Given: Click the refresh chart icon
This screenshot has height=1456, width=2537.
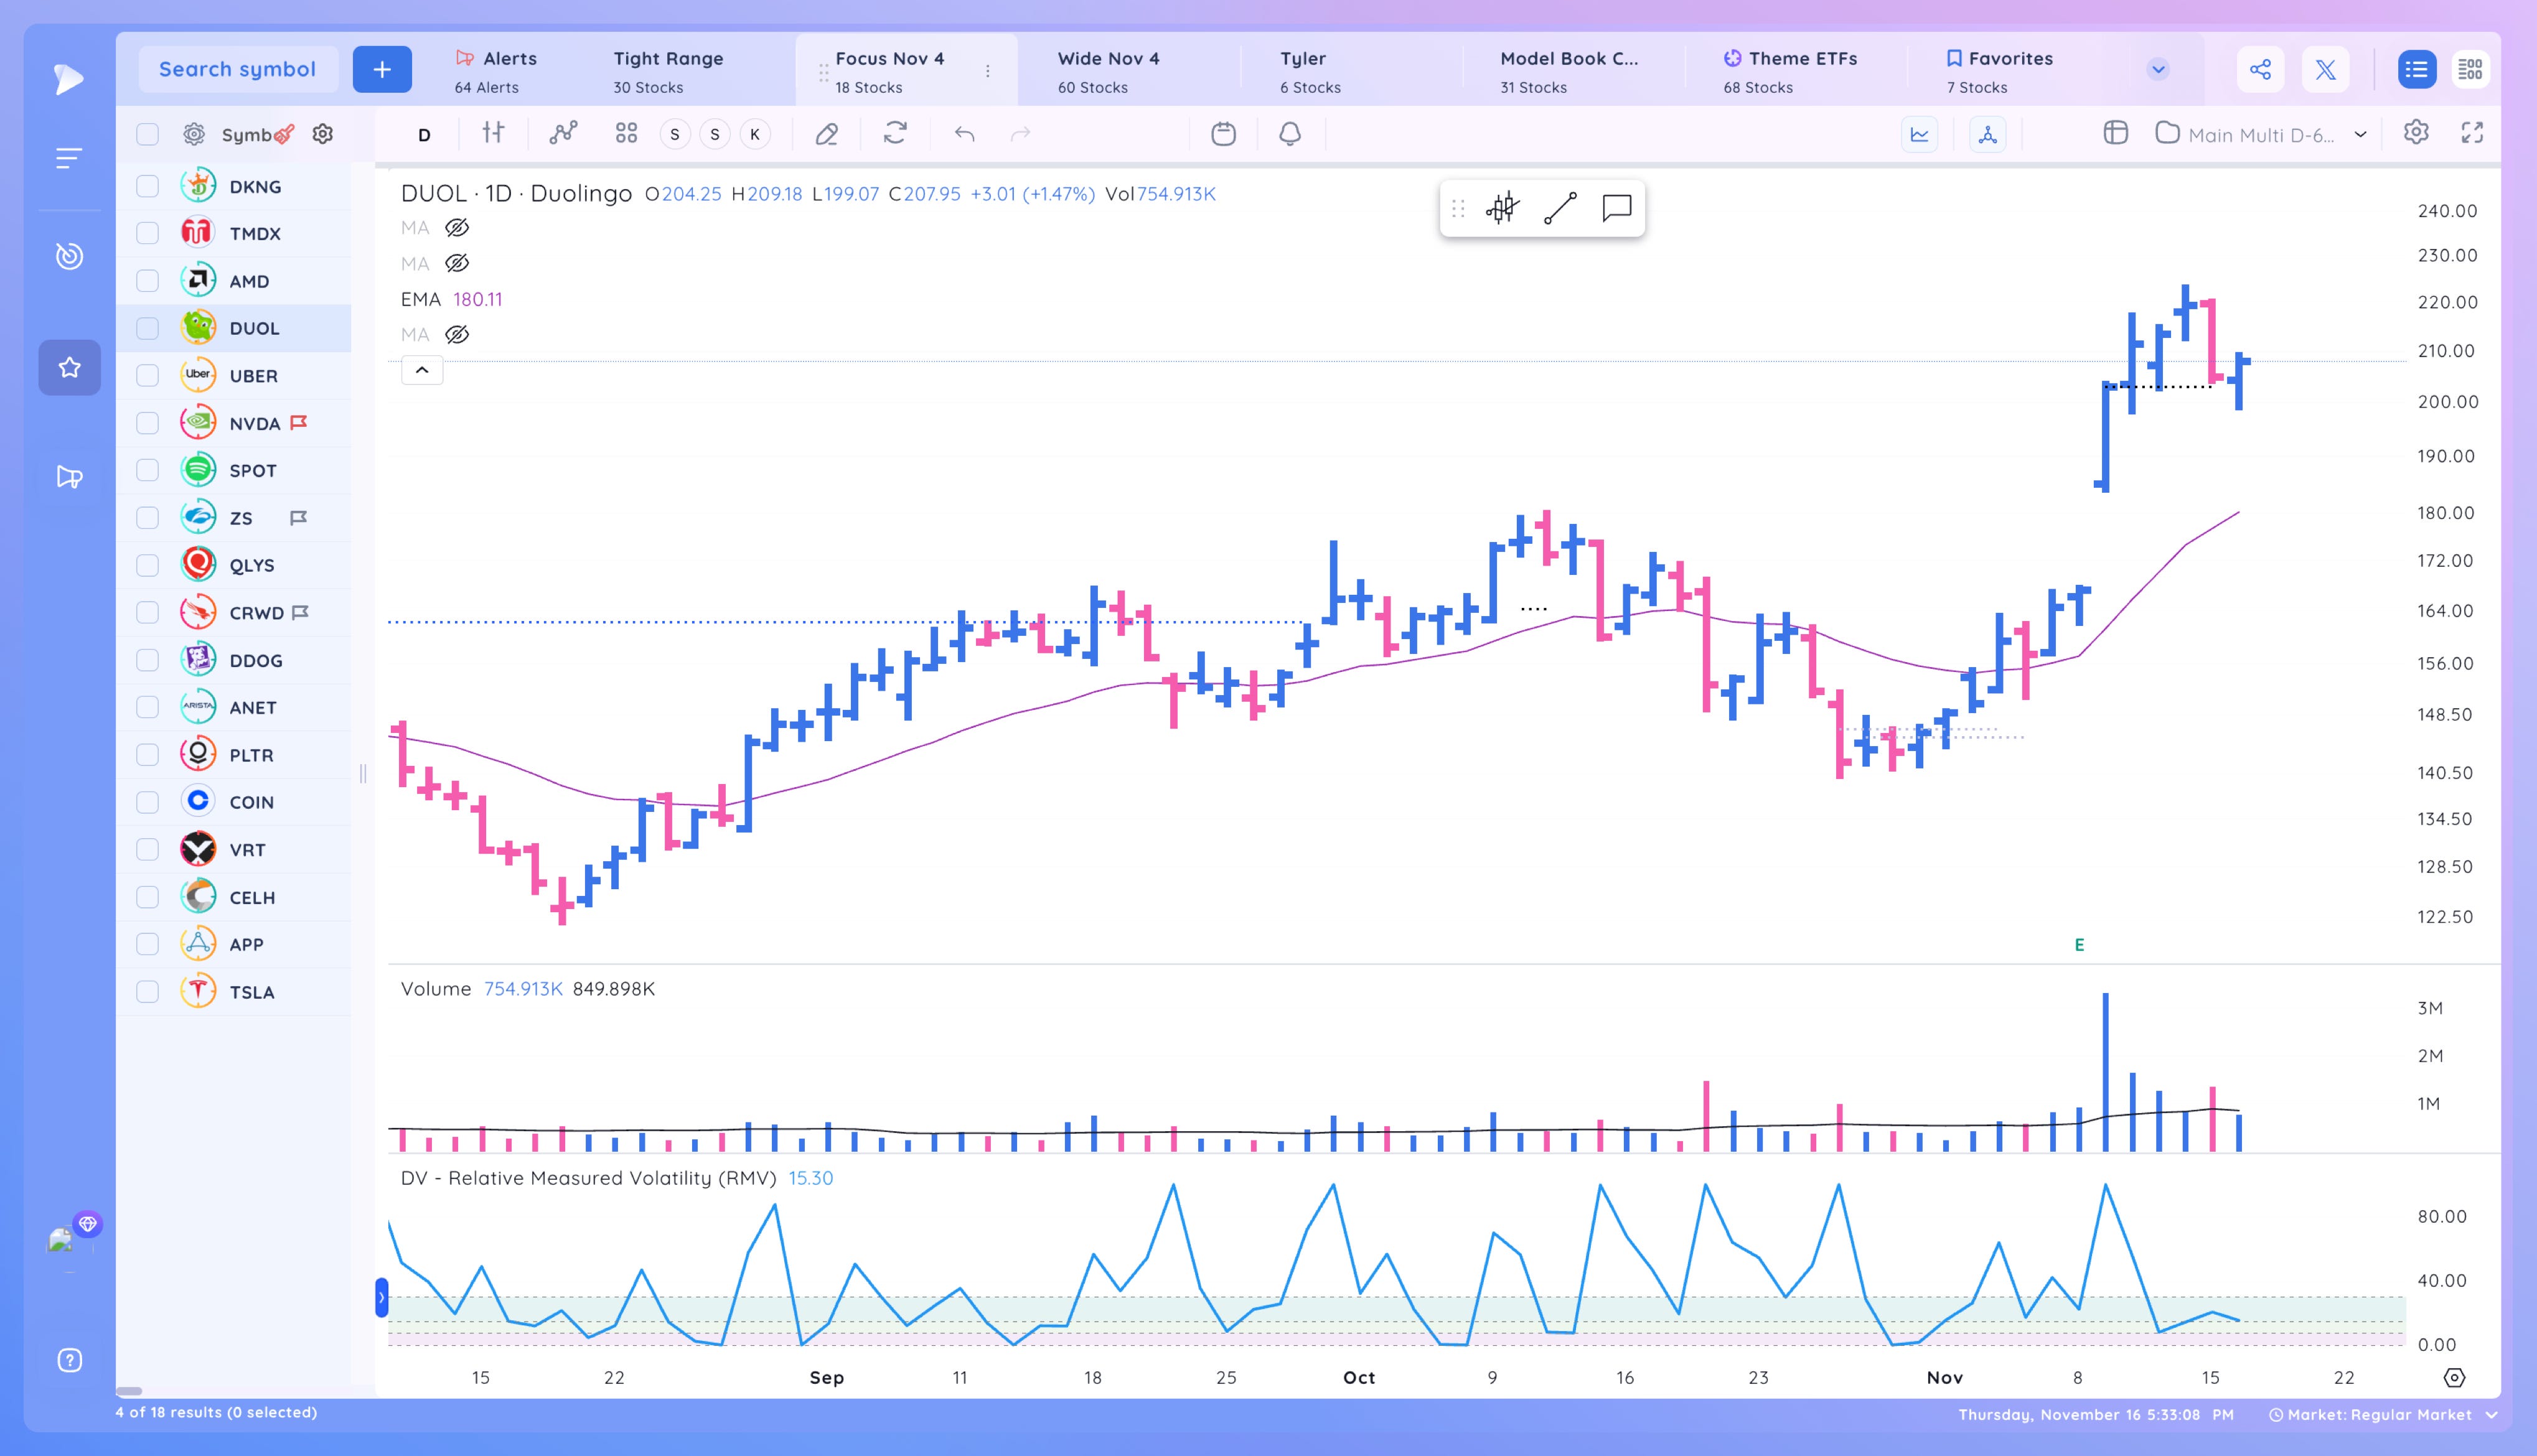Looking at the screenshot, I should pyautogui.click(x=895, y=133).
